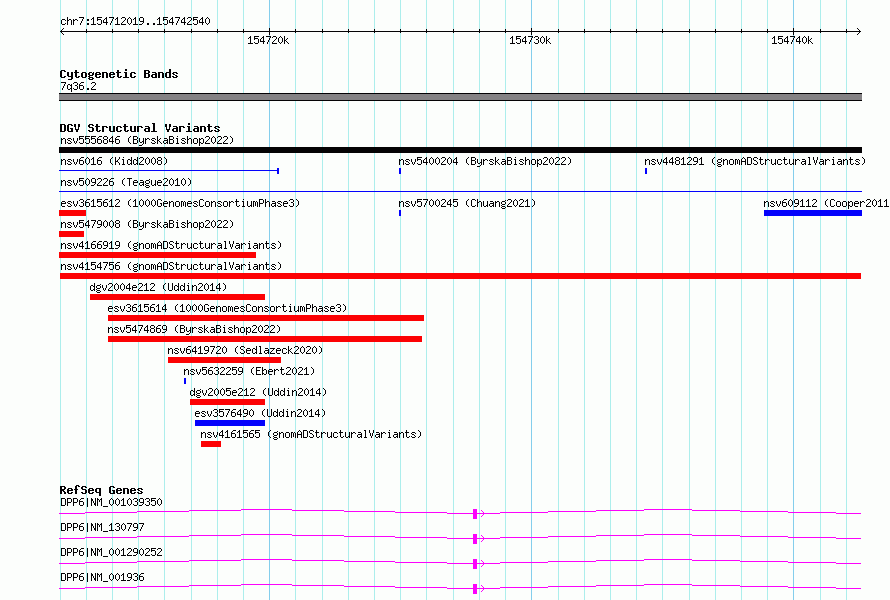Open variant nsv4161565 (gnomADStructuralVariants)
This screenshot has width=890, height=600.
[x=311, y=434]
